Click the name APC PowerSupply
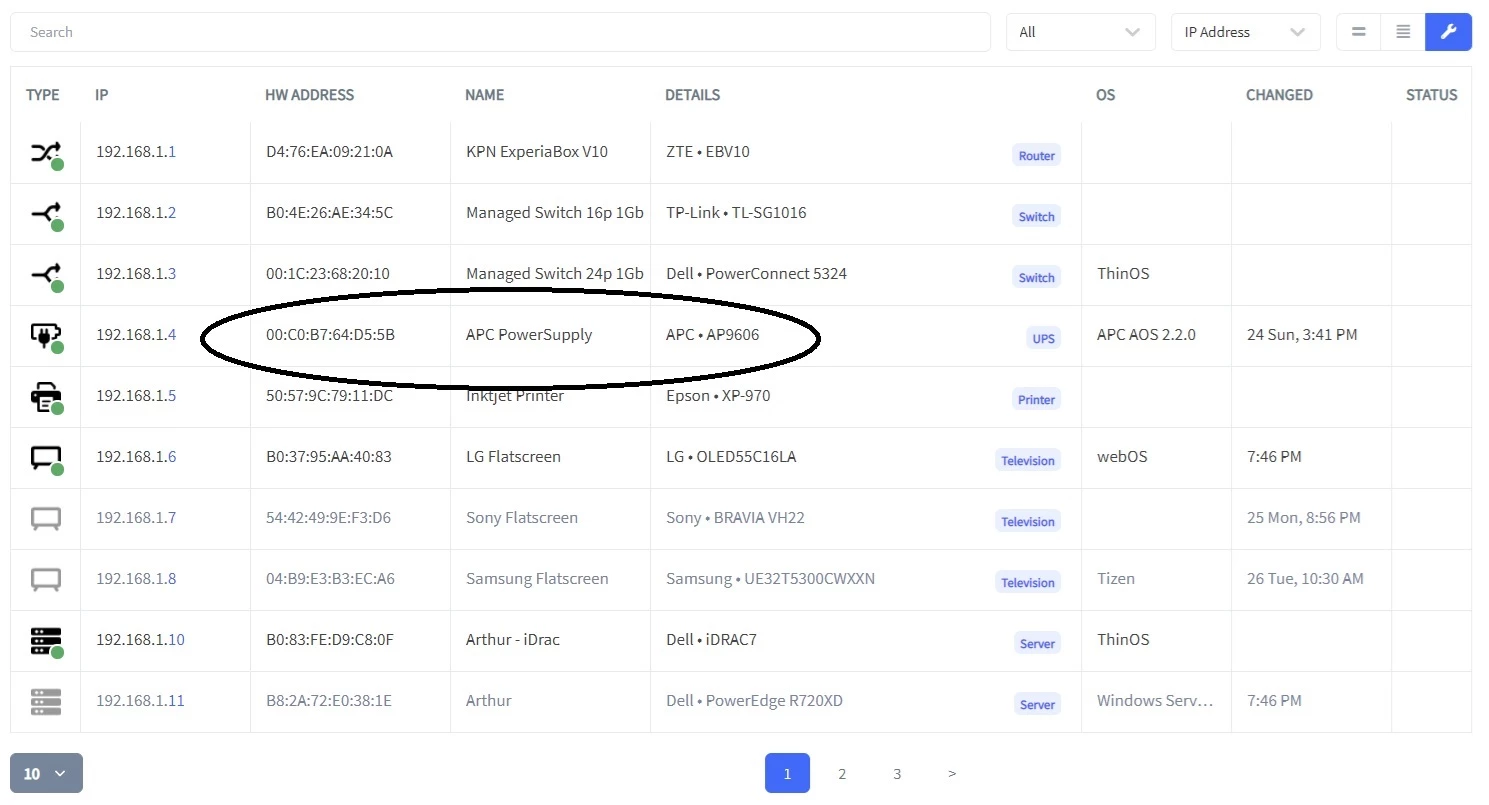Screen dimensions: 1489x805 (x=529, y=335)
